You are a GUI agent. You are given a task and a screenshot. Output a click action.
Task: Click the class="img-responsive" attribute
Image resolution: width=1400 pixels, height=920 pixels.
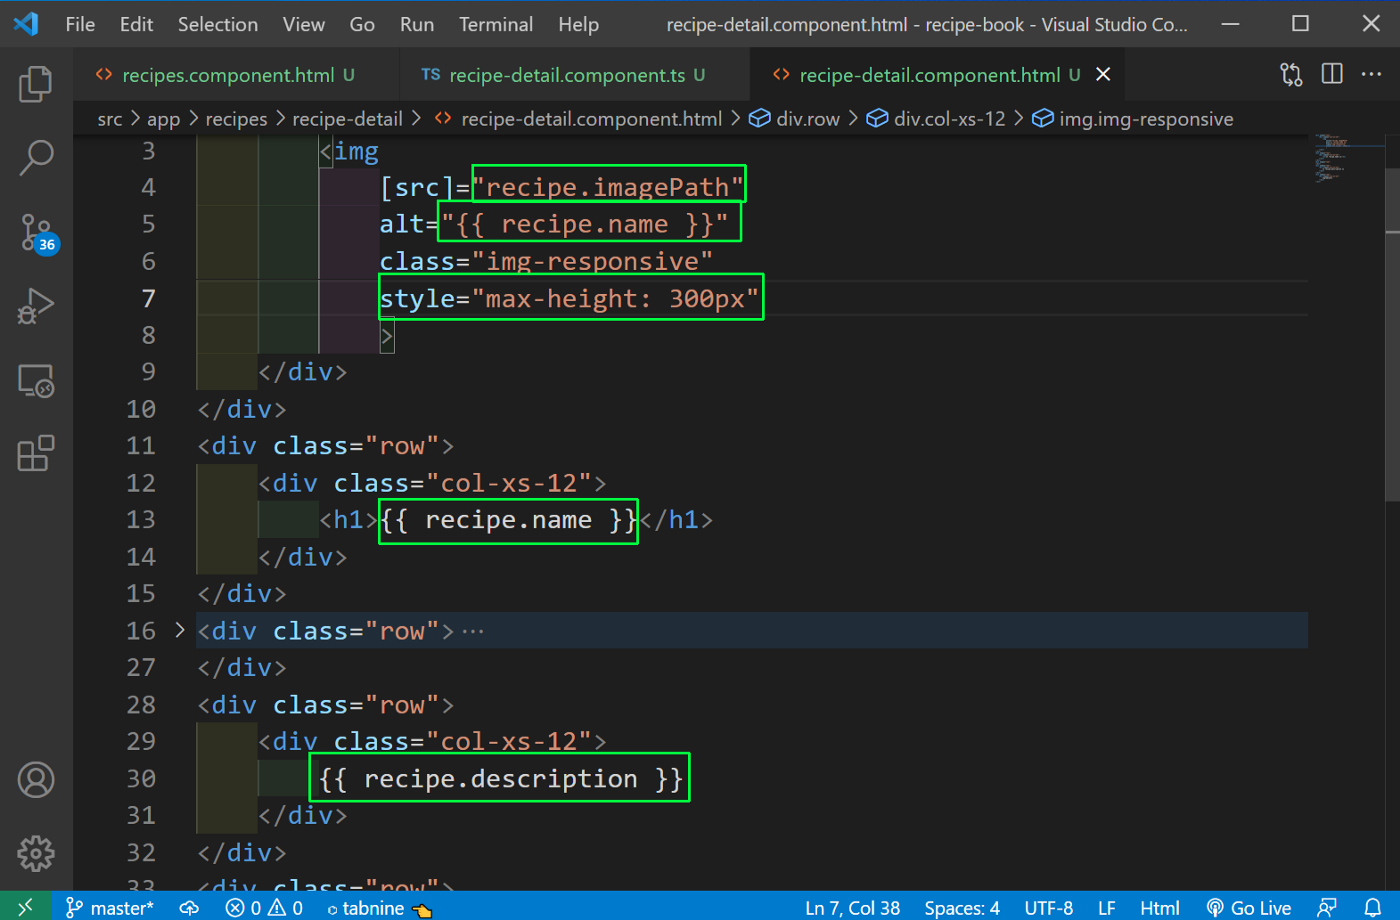[x=546, y=261]
